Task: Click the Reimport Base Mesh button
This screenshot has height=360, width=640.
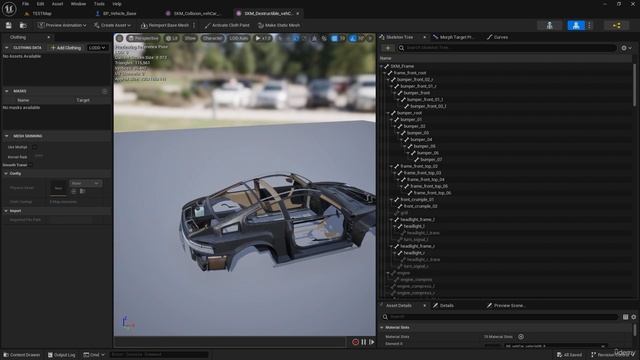Action: click(165, 25)
